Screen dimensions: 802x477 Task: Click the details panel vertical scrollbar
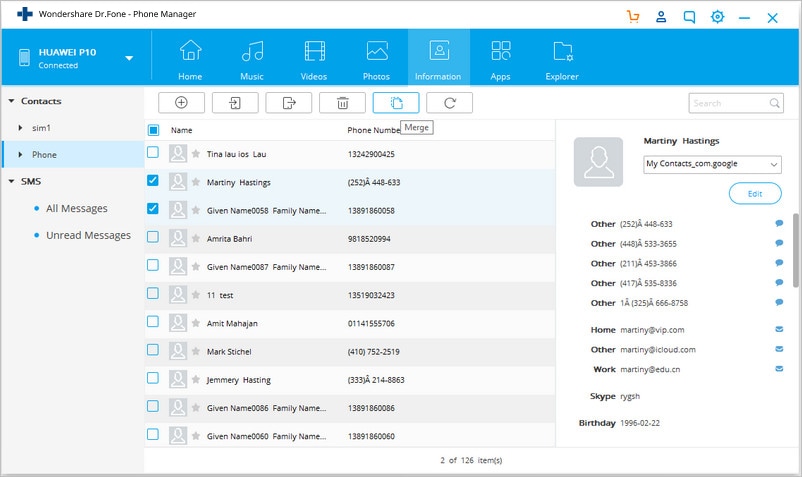pos(795,251)
